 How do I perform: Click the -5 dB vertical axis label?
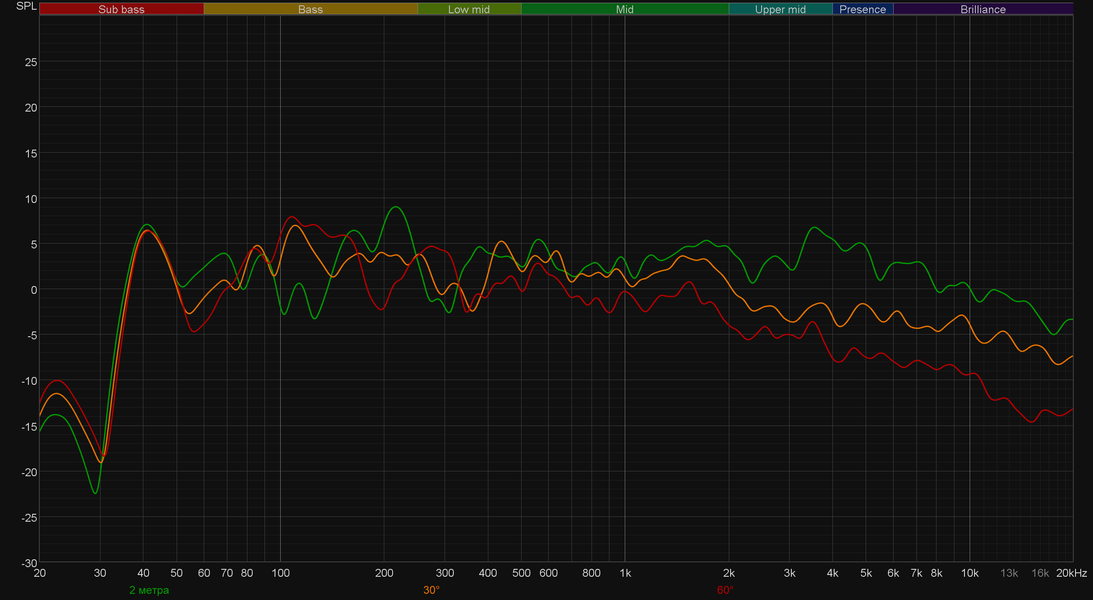point(32,335)
